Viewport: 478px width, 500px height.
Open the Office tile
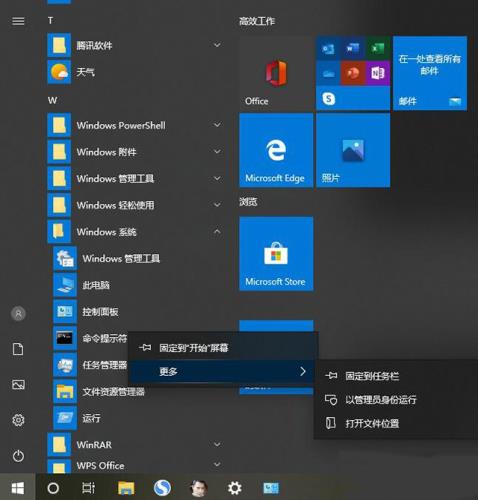[276, 73]
